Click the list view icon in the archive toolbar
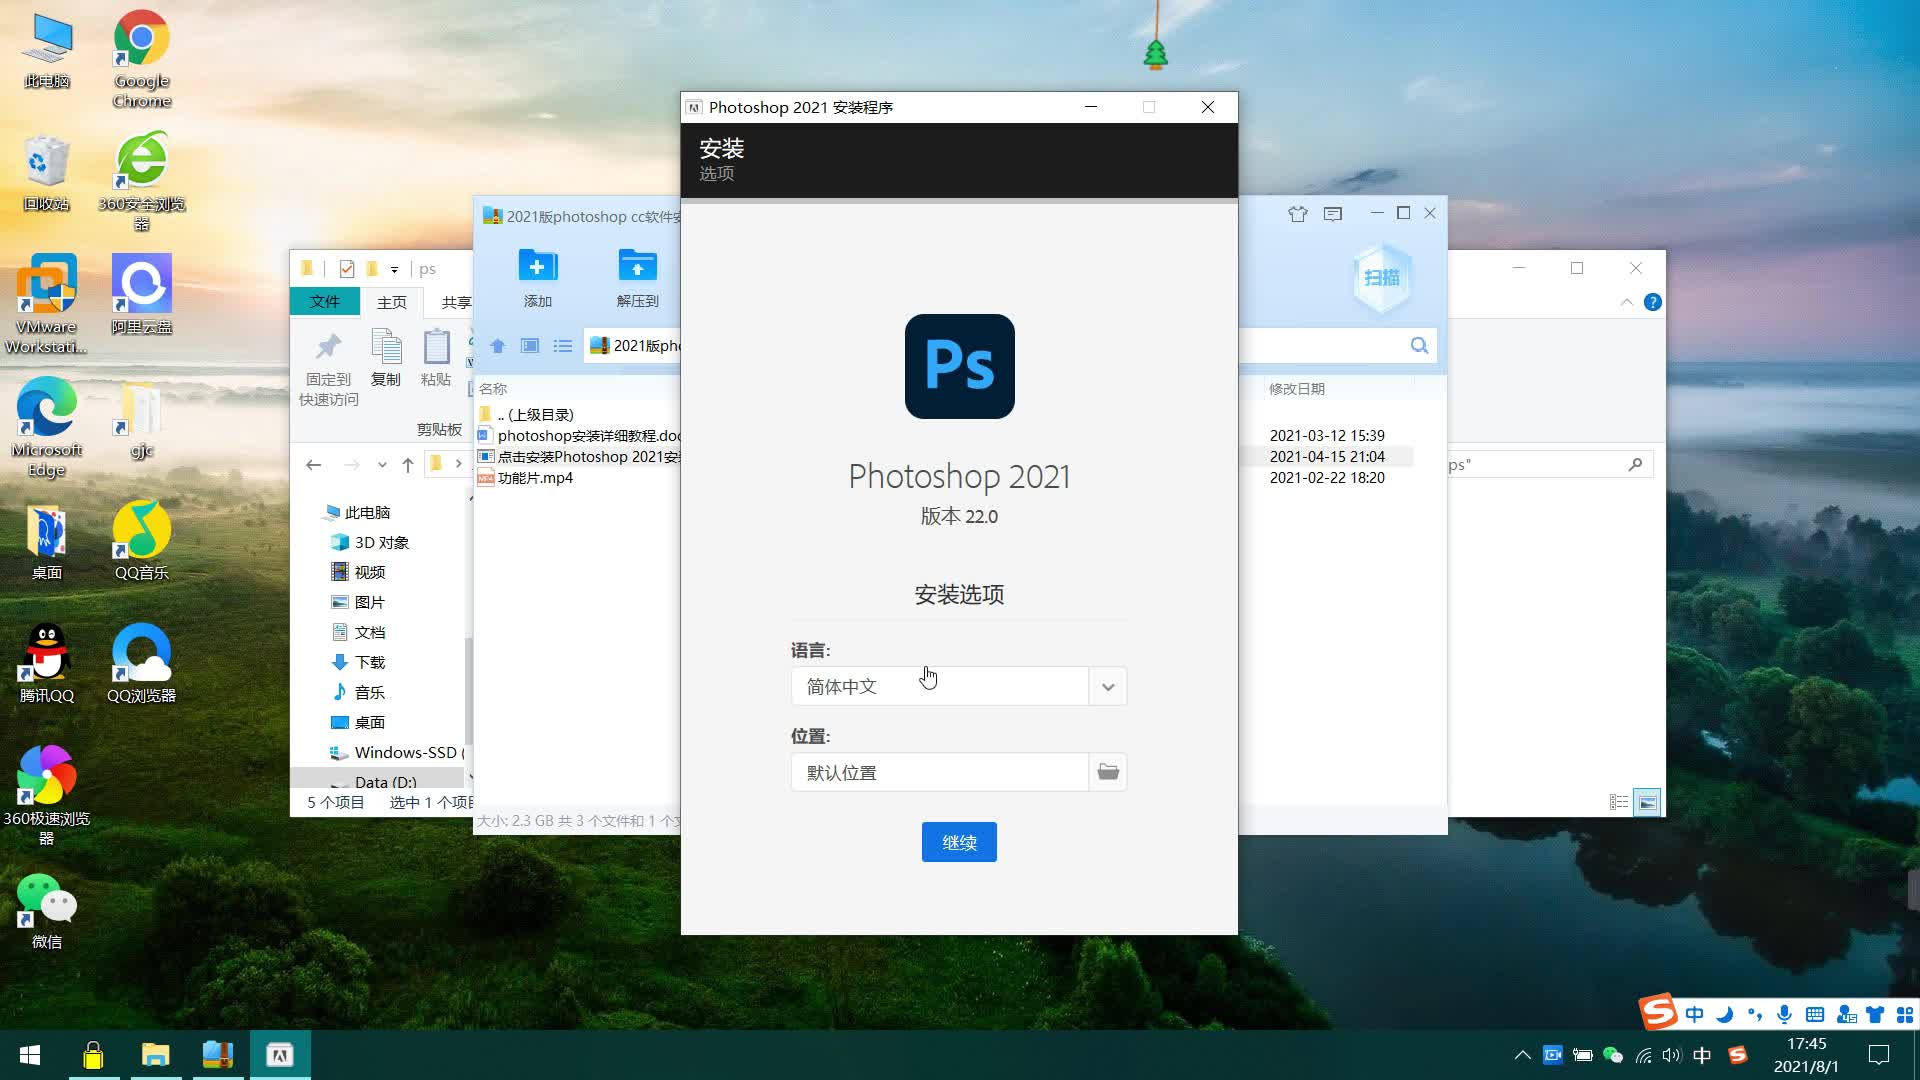This screenshot has width=1920, height=1080. coord(563,346)
